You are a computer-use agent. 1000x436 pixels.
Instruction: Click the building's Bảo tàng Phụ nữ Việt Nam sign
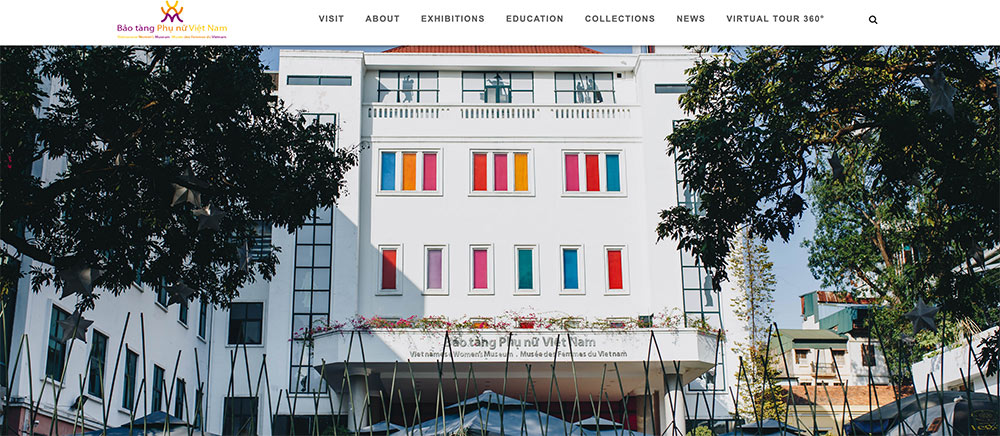coord(521,342)
